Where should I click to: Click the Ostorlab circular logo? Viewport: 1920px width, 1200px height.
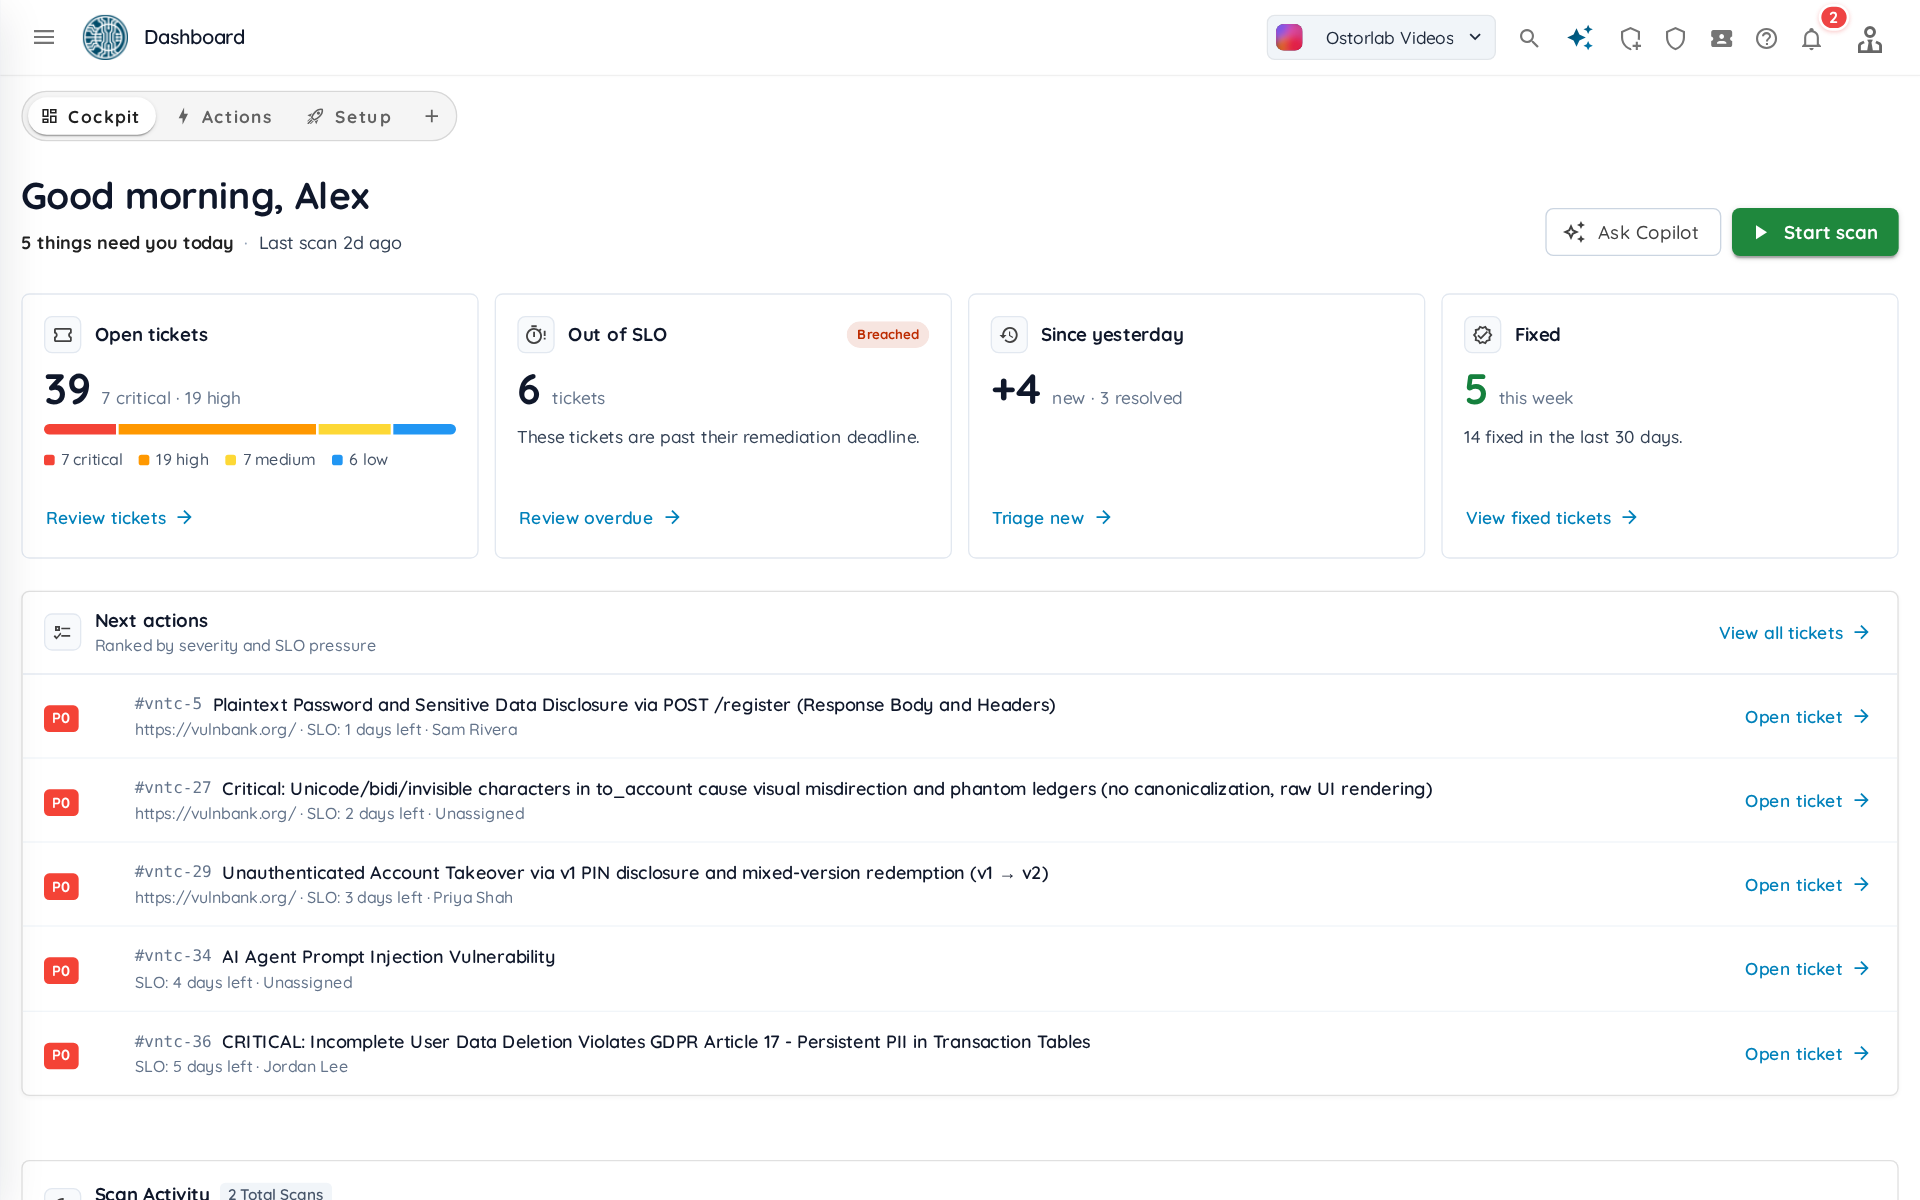click(105, 37)
